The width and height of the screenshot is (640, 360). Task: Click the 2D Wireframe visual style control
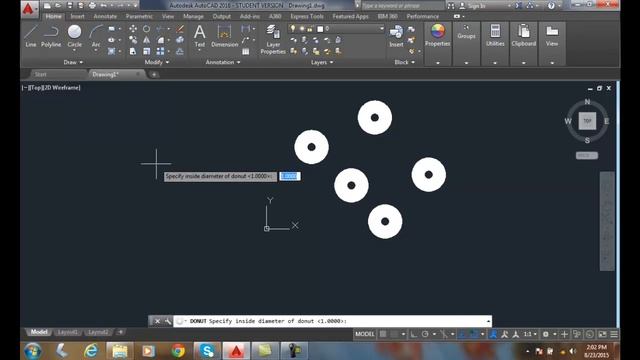pos(62,88)
